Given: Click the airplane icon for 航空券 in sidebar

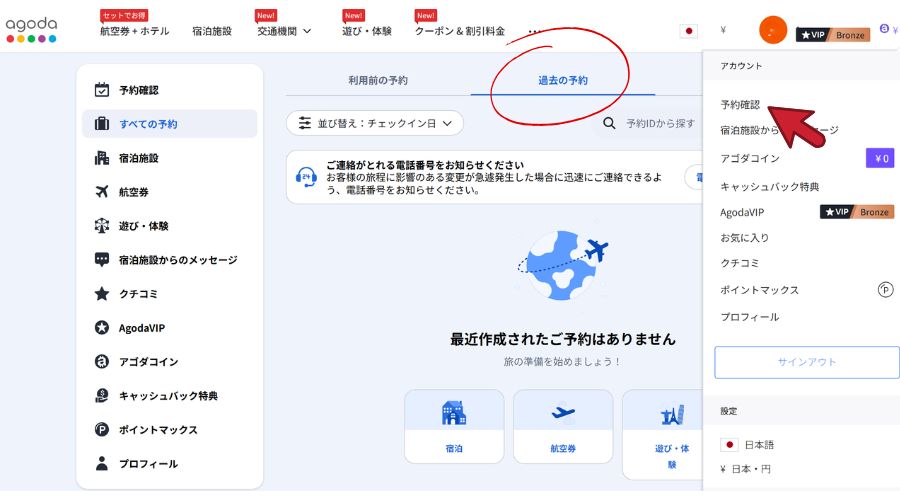Looking at the screenshot, I should [x=101, y=192].
